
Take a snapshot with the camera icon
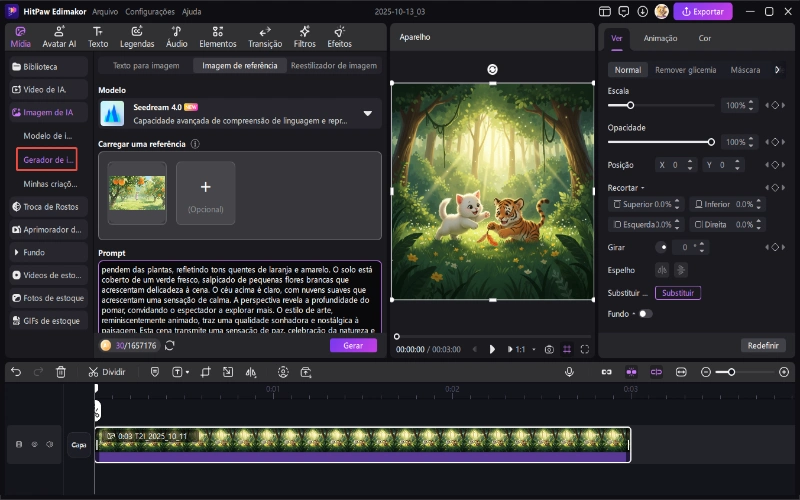549,349
